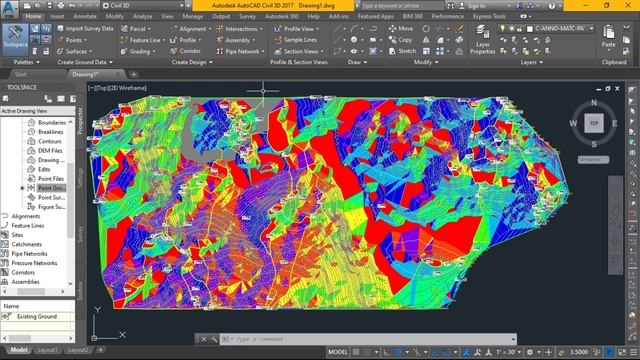This screenshot has width=640, height=360.
Task: Click the Annotation Monitor plus icon
Action: click(549, 352)
